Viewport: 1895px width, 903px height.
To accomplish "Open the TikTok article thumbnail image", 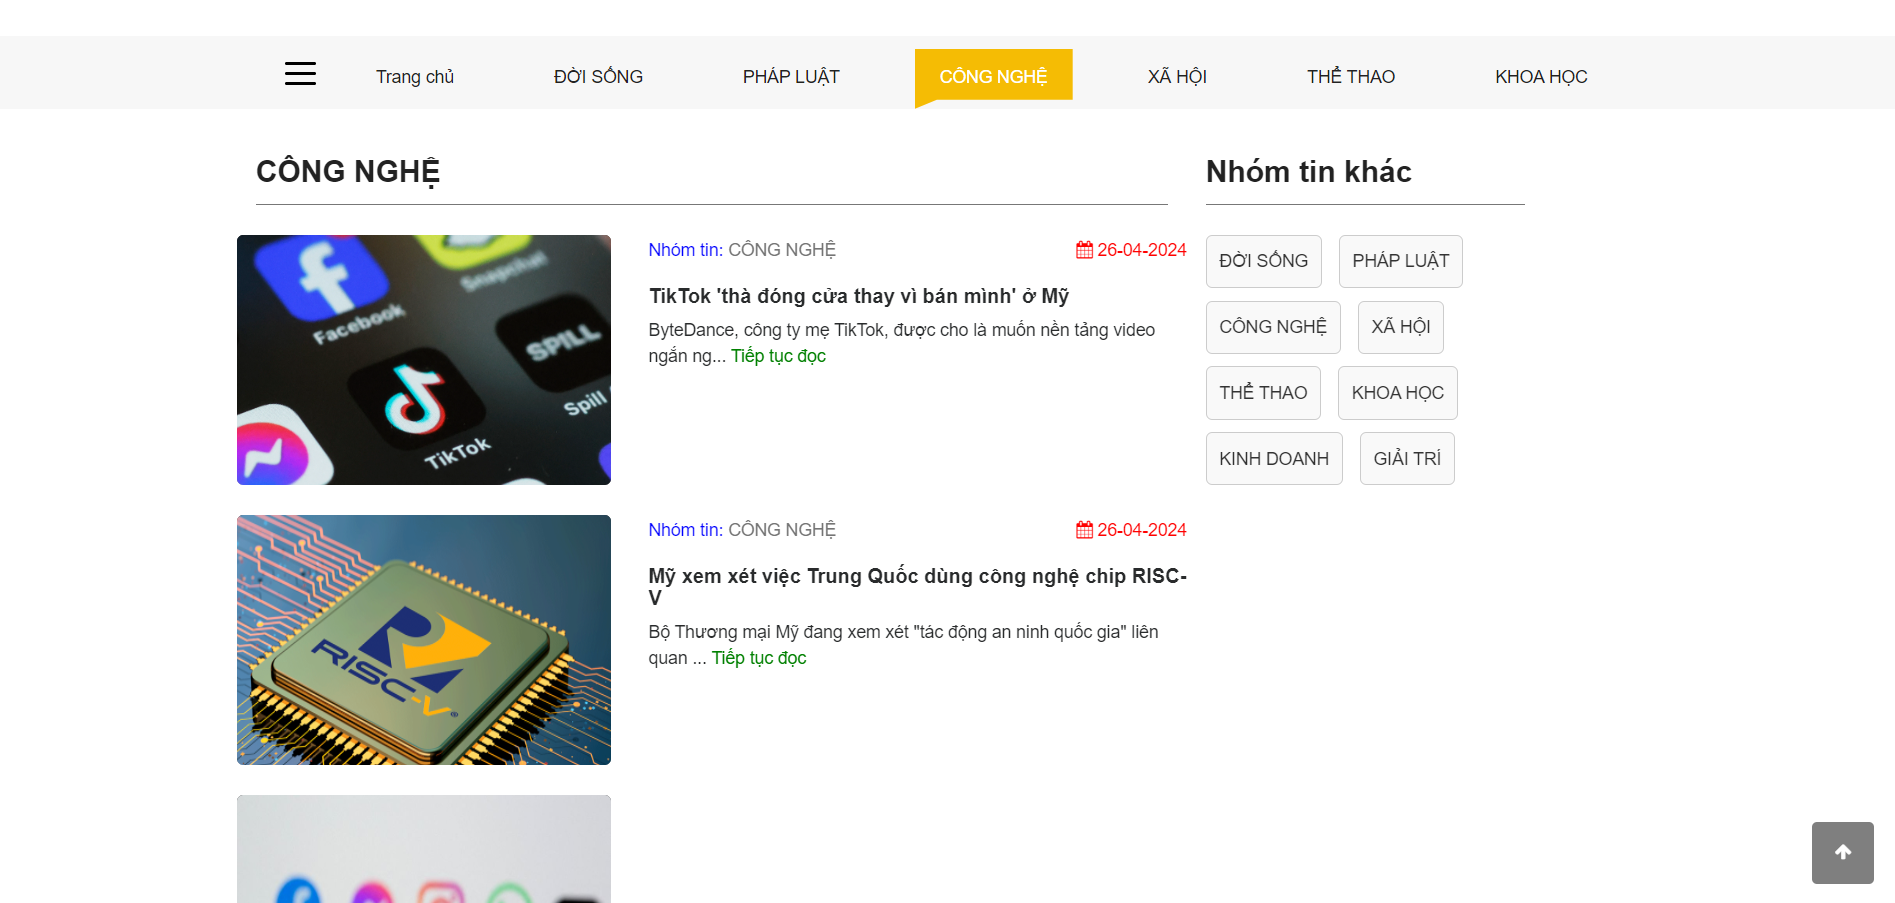I will (x=424, y=360).
